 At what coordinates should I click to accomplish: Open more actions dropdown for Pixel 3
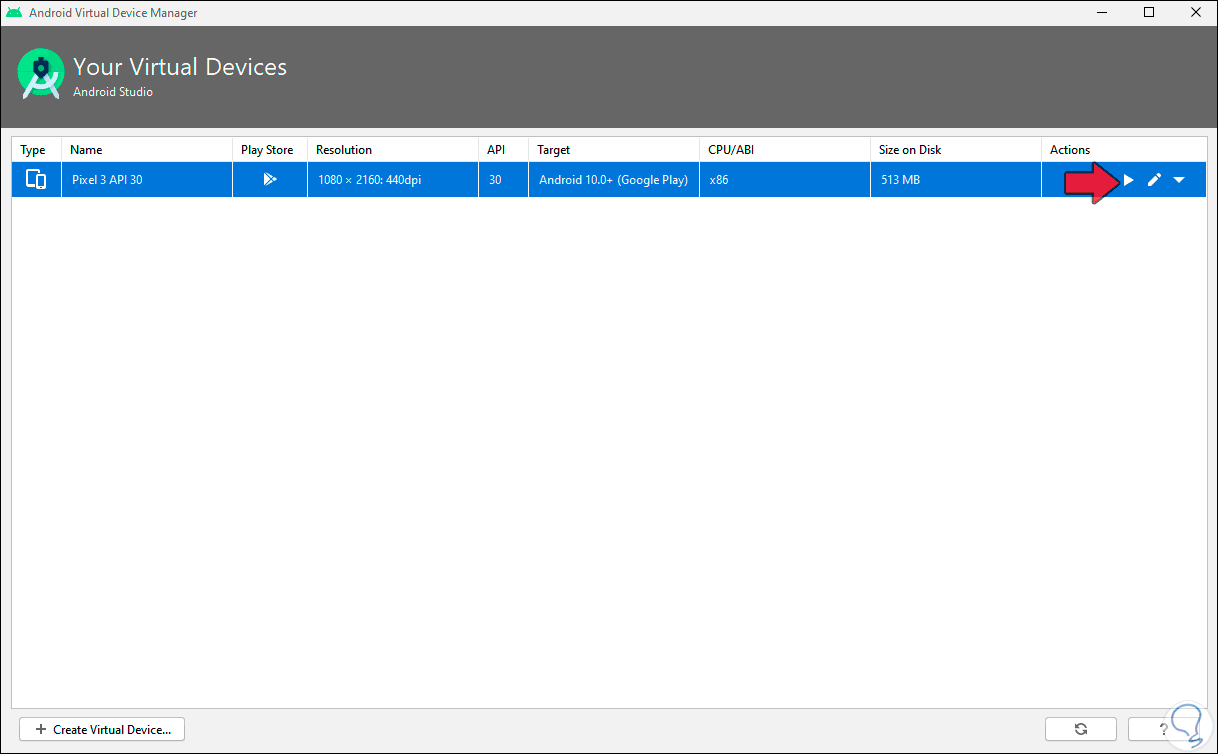(1179, 180)
